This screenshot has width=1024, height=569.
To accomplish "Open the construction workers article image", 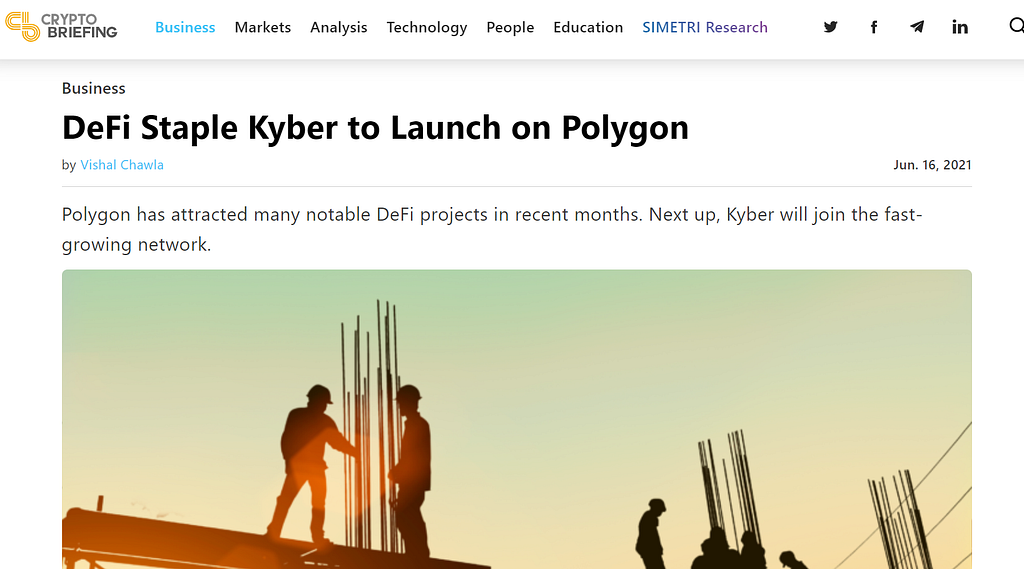I will coord(517,419).
